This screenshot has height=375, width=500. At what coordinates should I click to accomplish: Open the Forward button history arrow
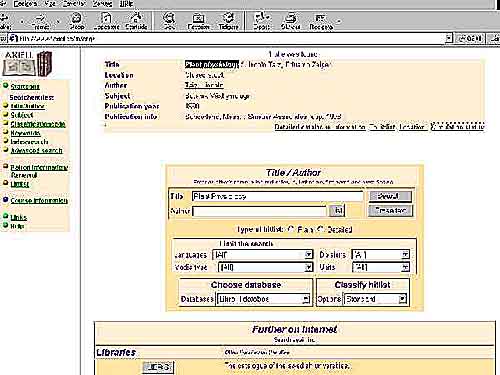tap(59, 21)
